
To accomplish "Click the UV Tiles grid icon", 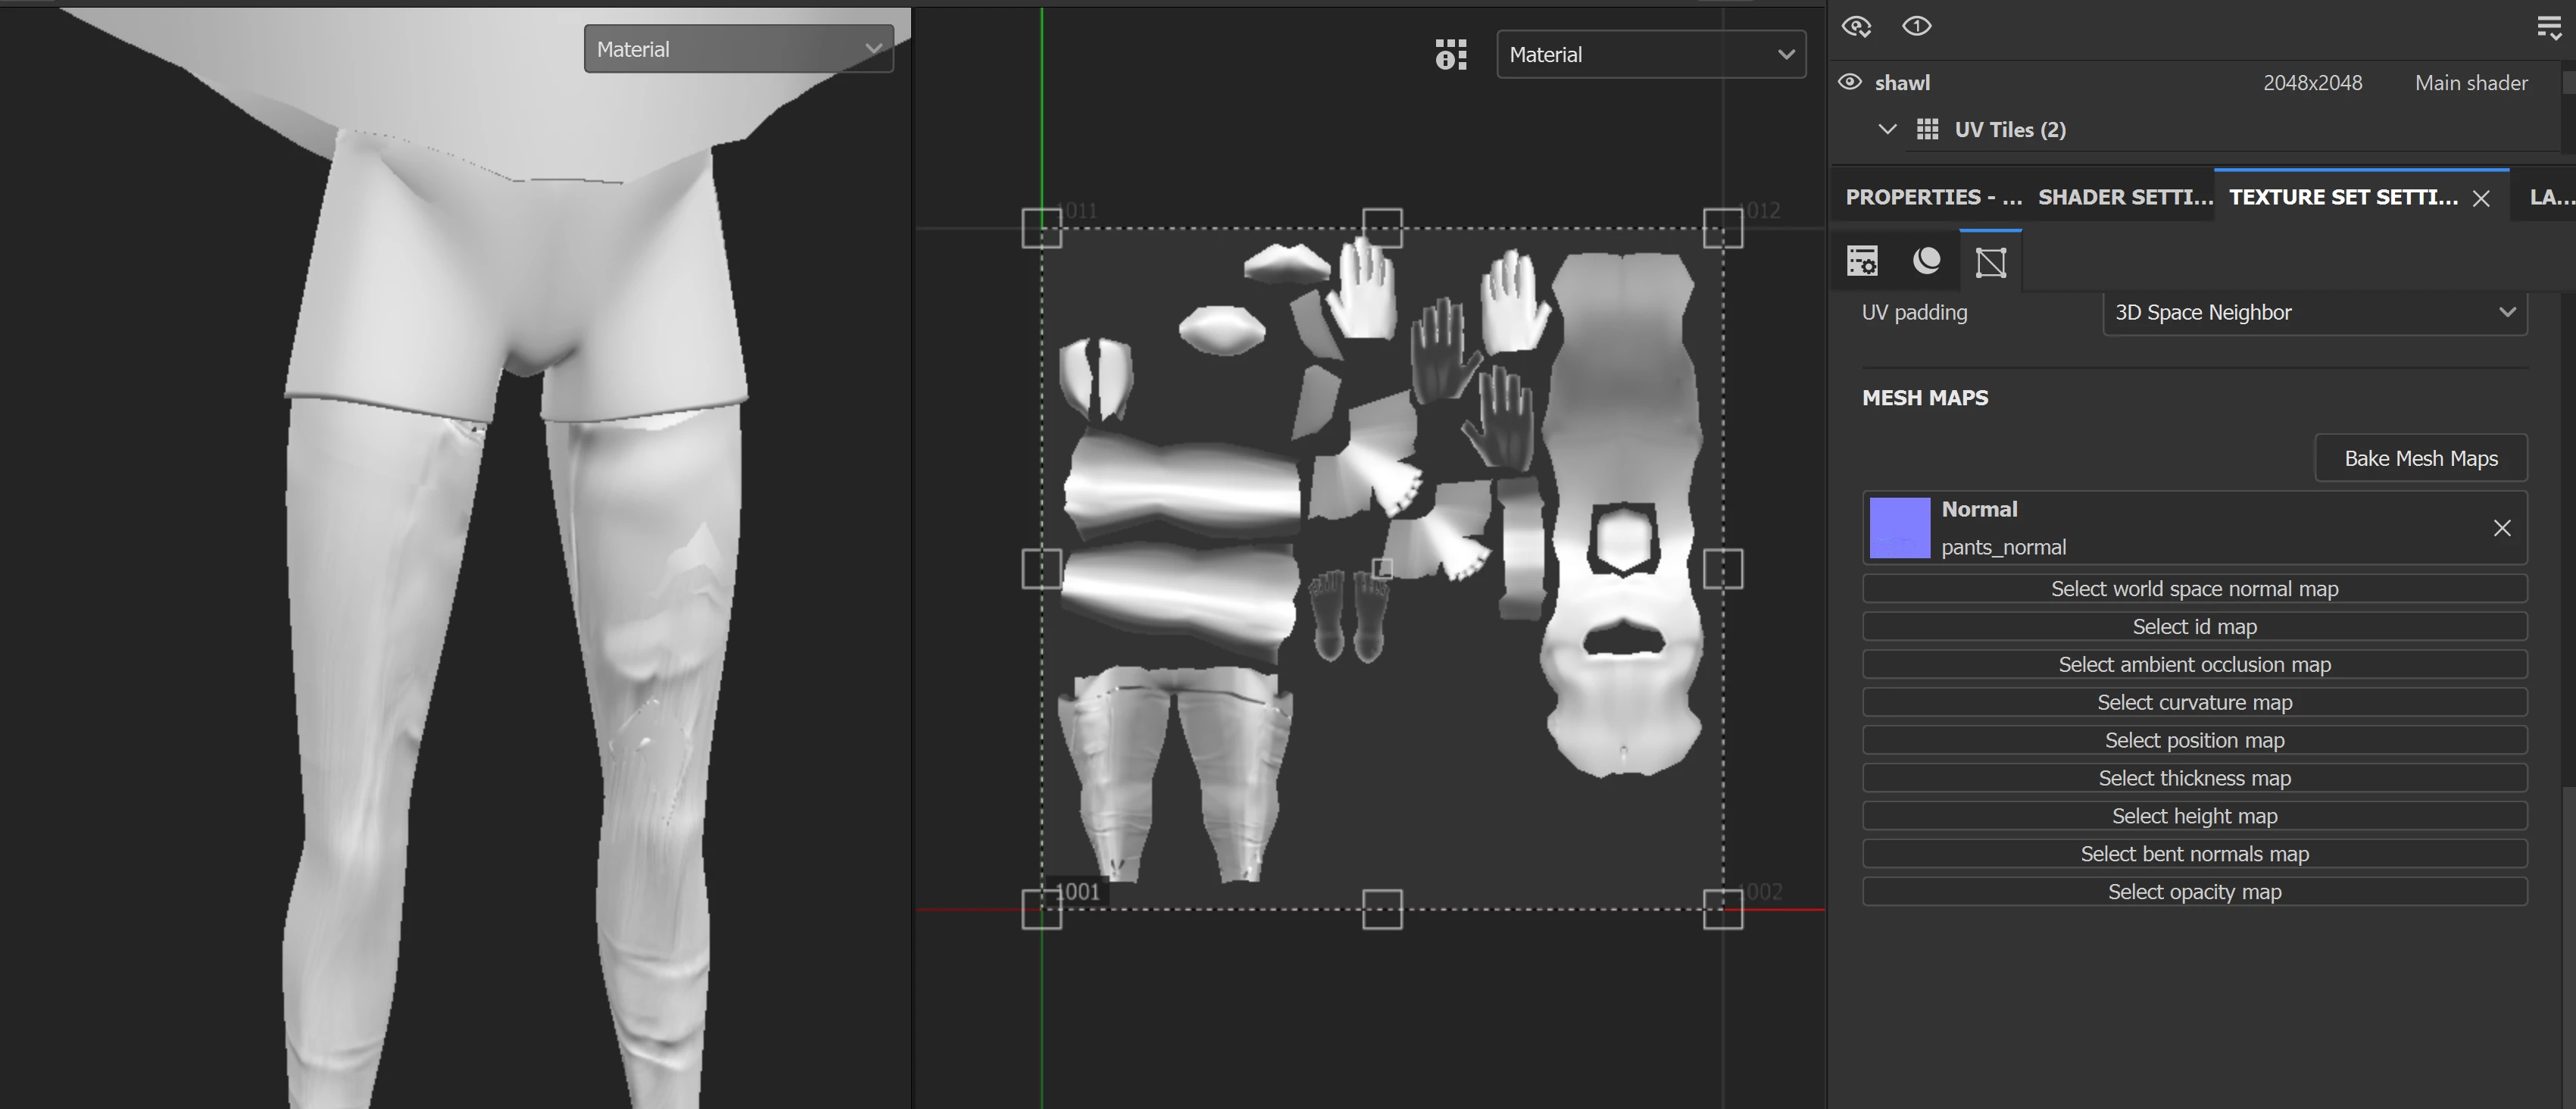I will pyautogui.click(x=1927, y=129).
